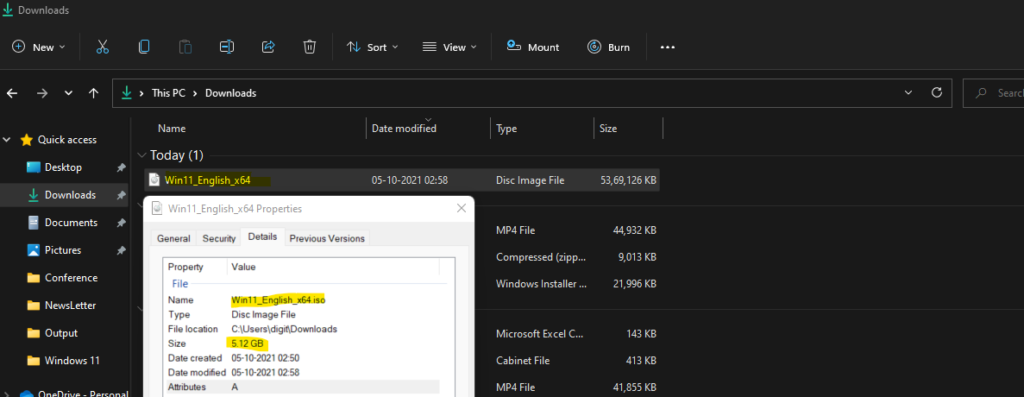
Task: Click the Win11_English_x64 disc image icon
Action: (154, 180)
